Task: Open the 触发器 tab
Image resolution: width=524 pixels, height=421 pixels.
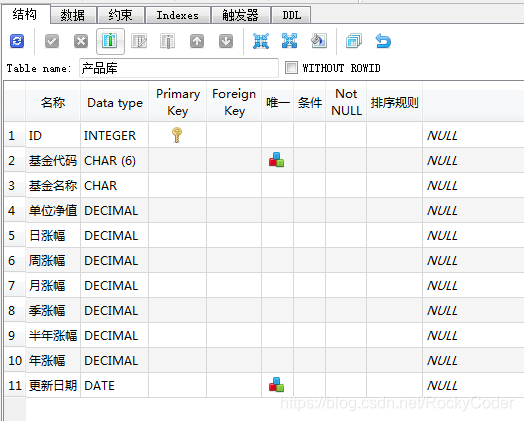Action: pyautogui.click(x=241, y=15)
